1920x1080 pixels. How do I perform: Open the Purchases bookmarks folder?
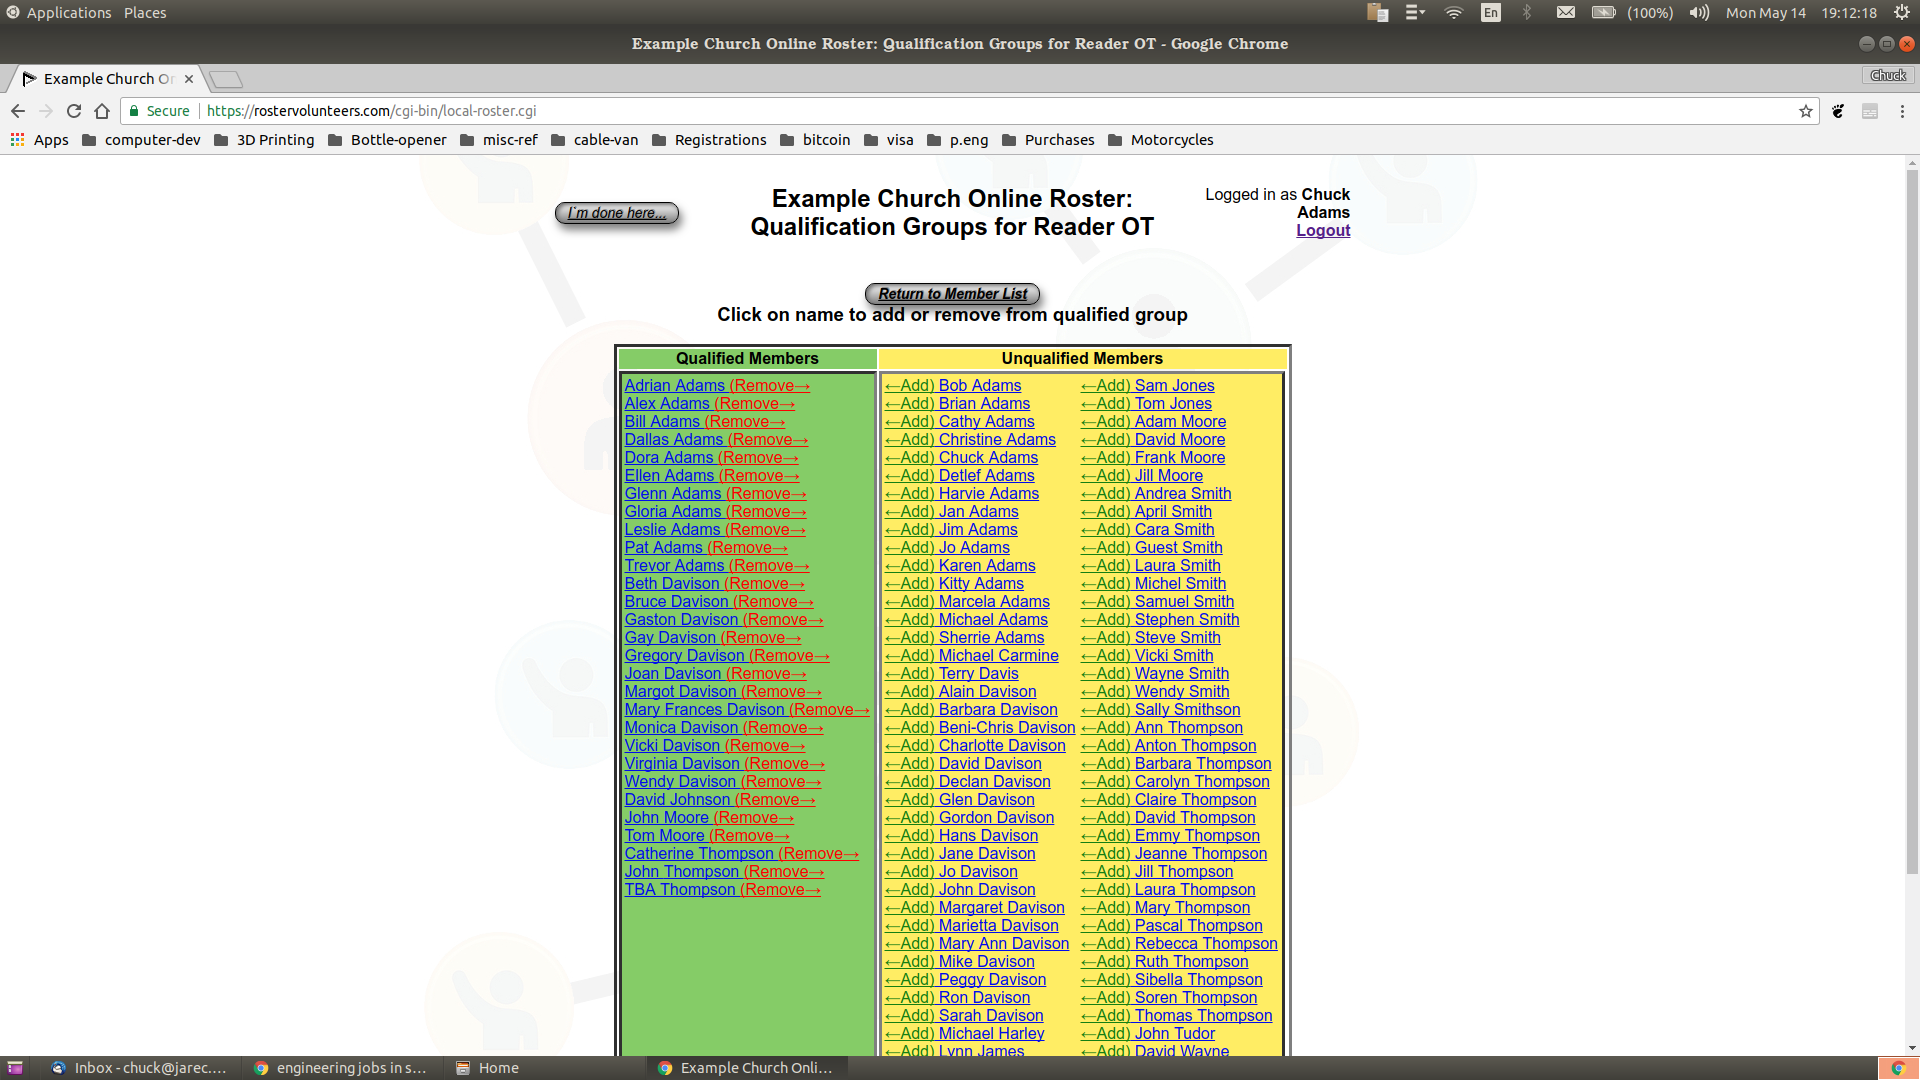(1060, 140)
